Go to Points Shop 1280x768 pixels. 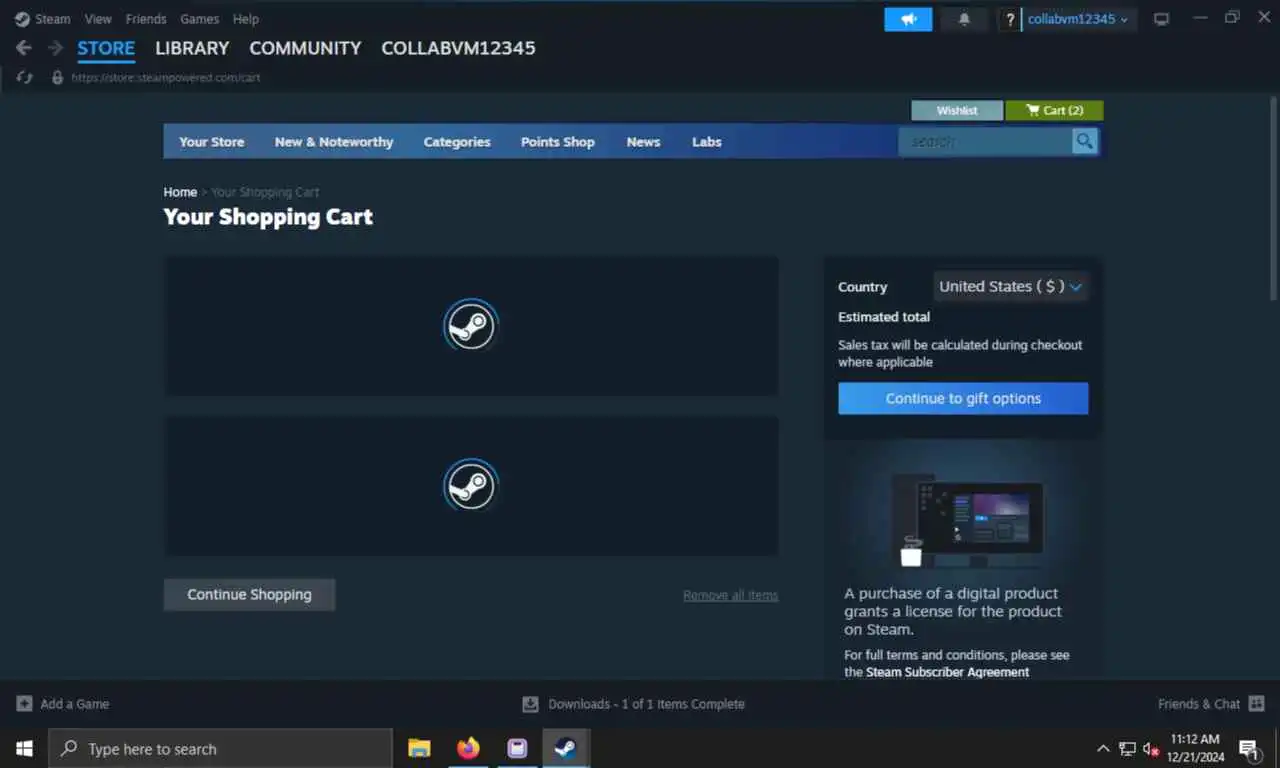click(558, 142)
